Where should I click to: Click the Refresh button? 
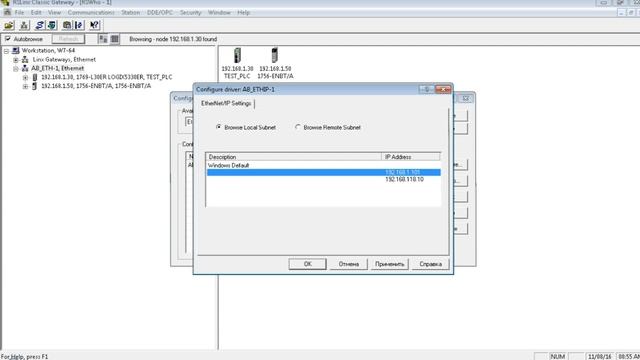point(69,39)
